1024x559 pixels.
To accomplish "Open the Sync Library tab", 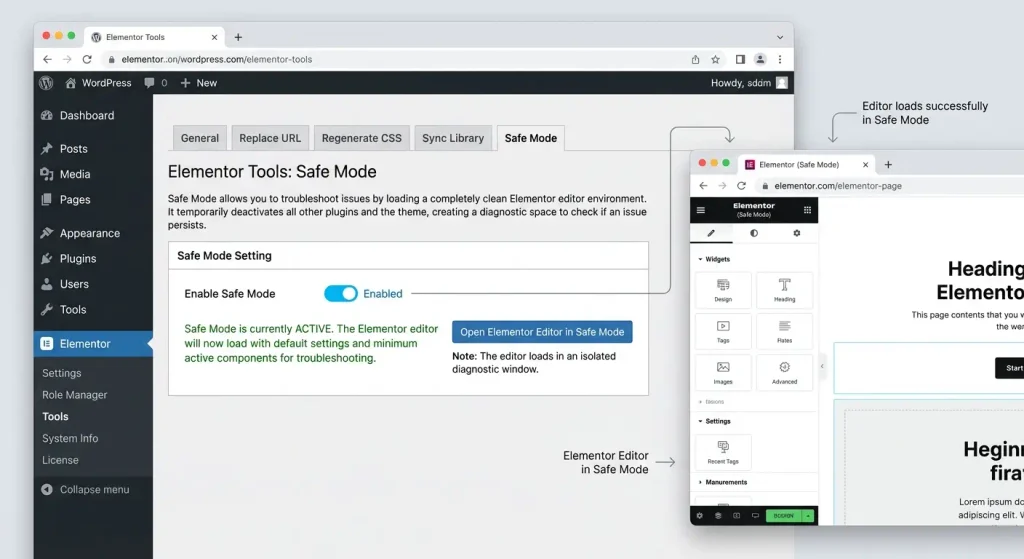I will [x=453, y=138].
